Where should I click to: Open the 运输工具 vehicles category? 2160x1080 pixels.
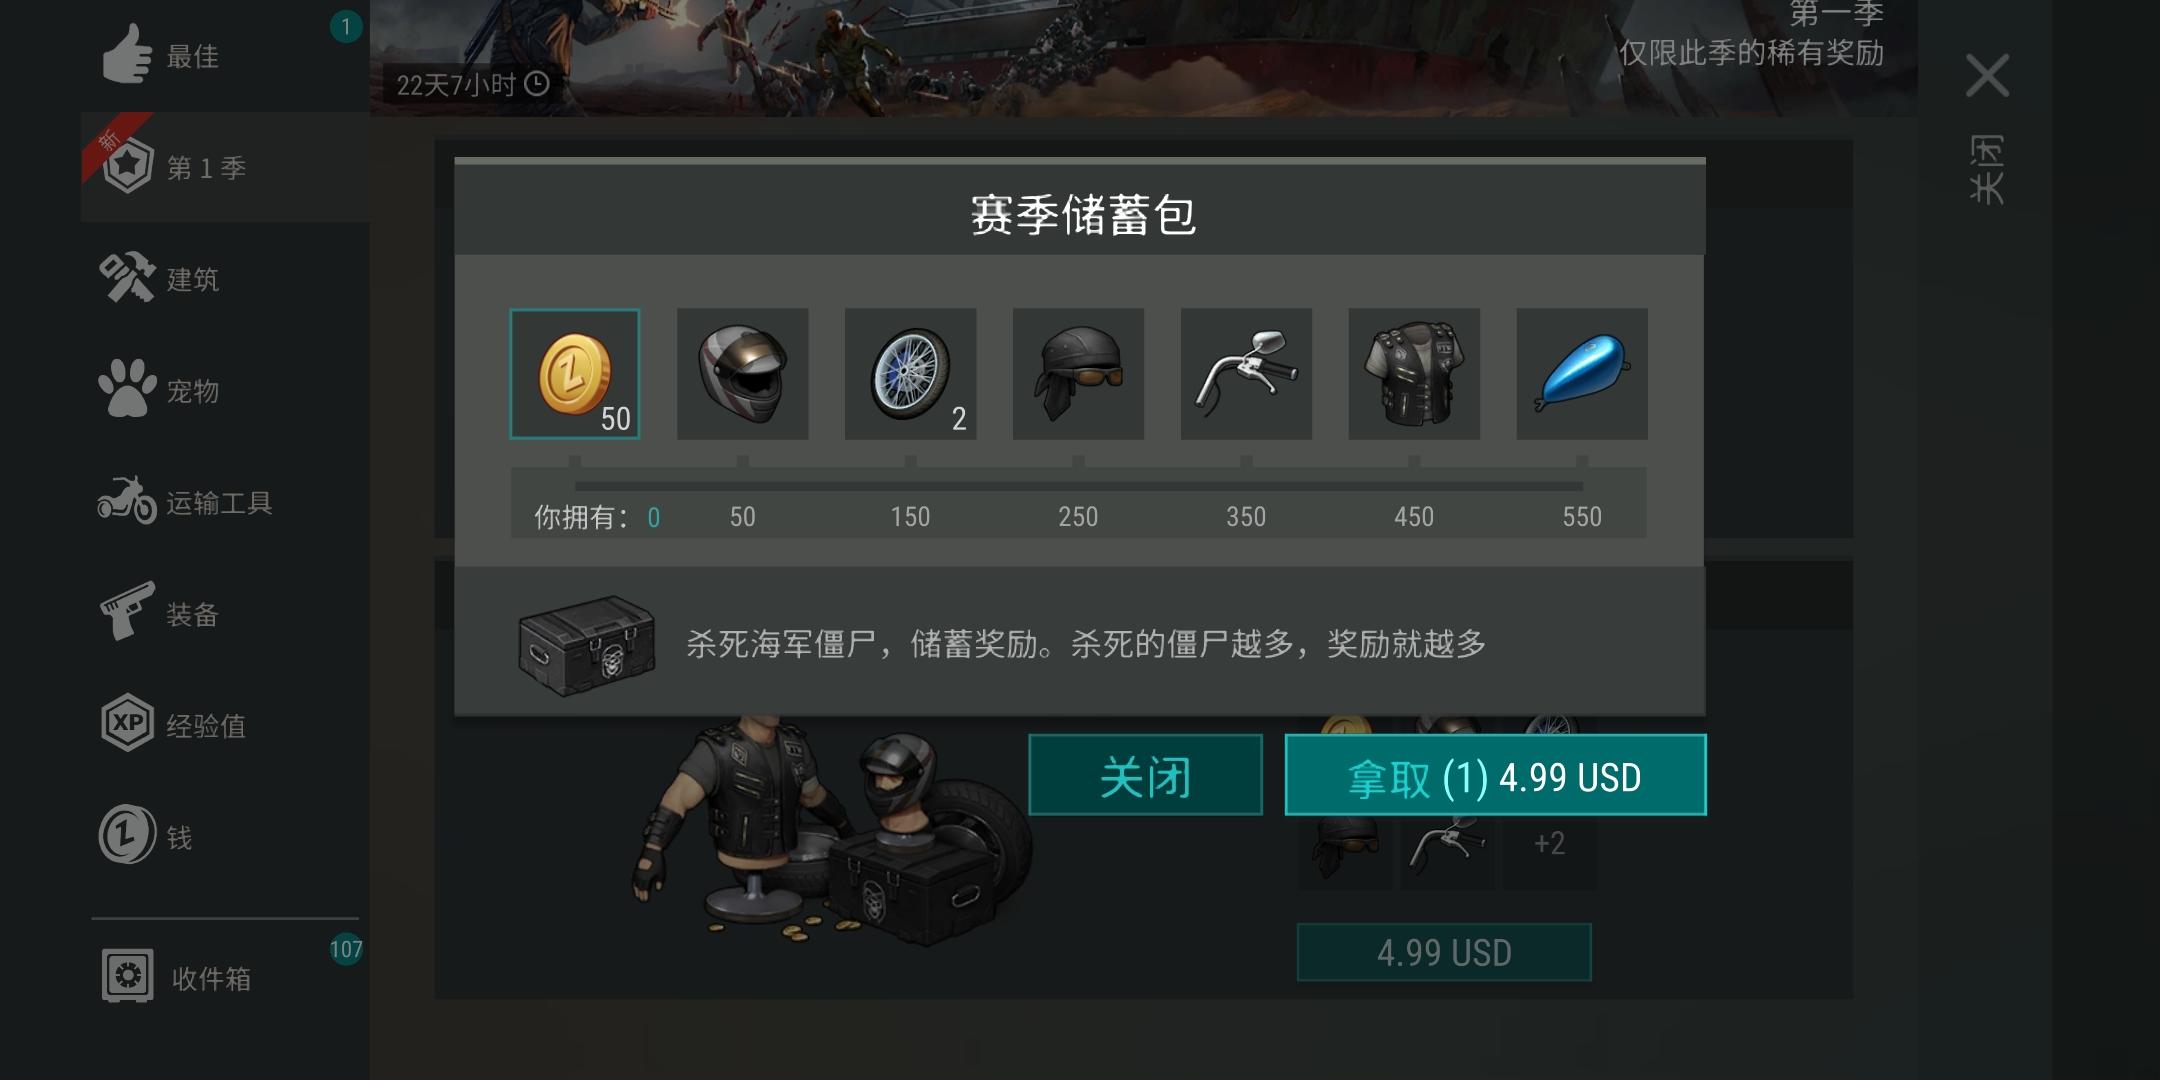pos(225,502)
